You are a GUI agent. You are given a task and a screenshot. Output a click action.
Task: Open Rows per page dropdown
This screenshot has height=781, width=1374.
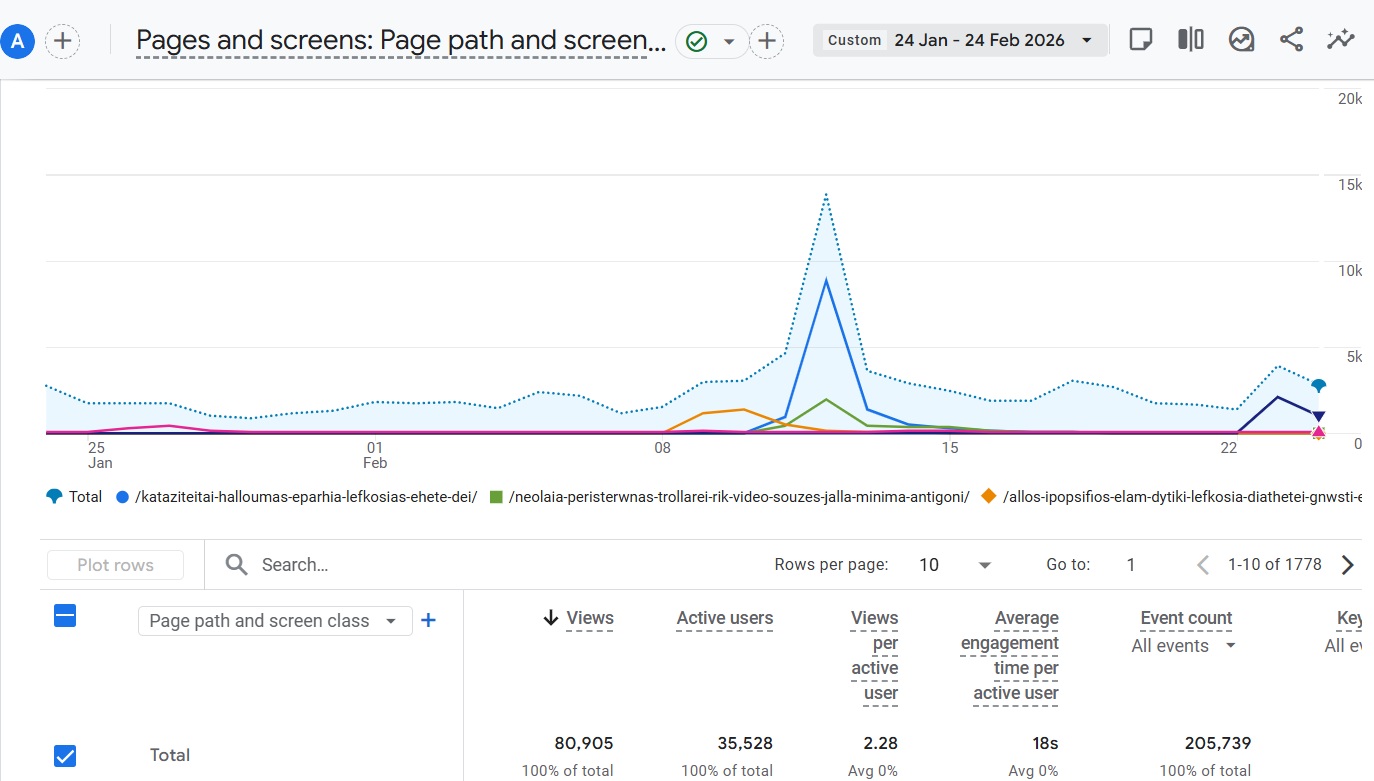pyautogui.click(x=955, y=565)
